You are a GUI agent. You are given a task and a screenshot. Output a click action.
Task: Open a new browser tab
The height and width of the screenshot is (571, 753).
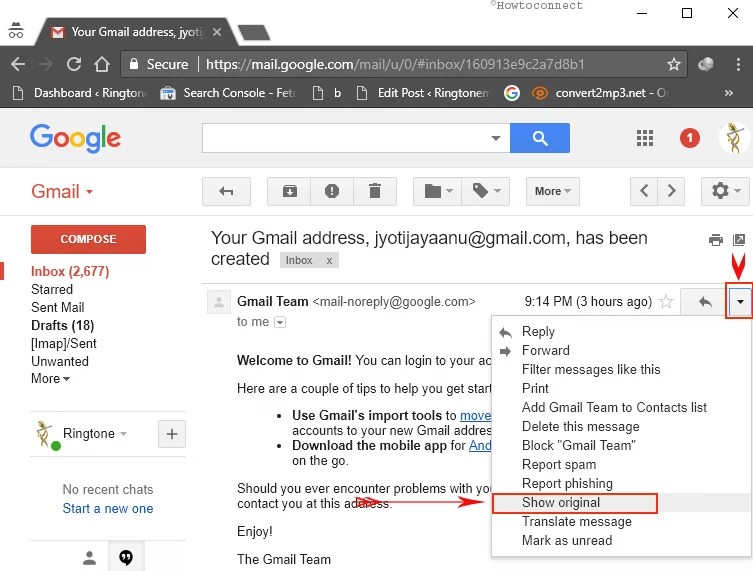click(x=254, y=33)
